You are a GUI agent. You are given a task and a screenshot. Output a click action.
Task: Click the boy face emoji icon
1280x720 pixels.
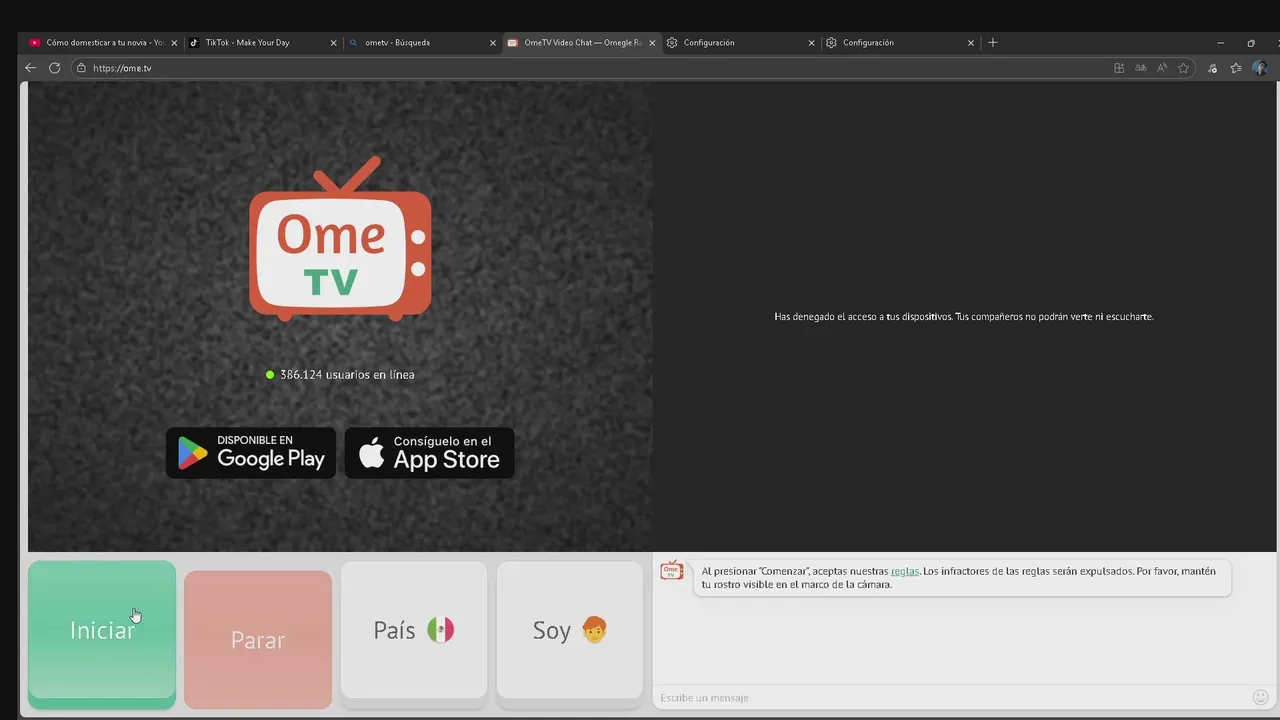pos(594,630)
